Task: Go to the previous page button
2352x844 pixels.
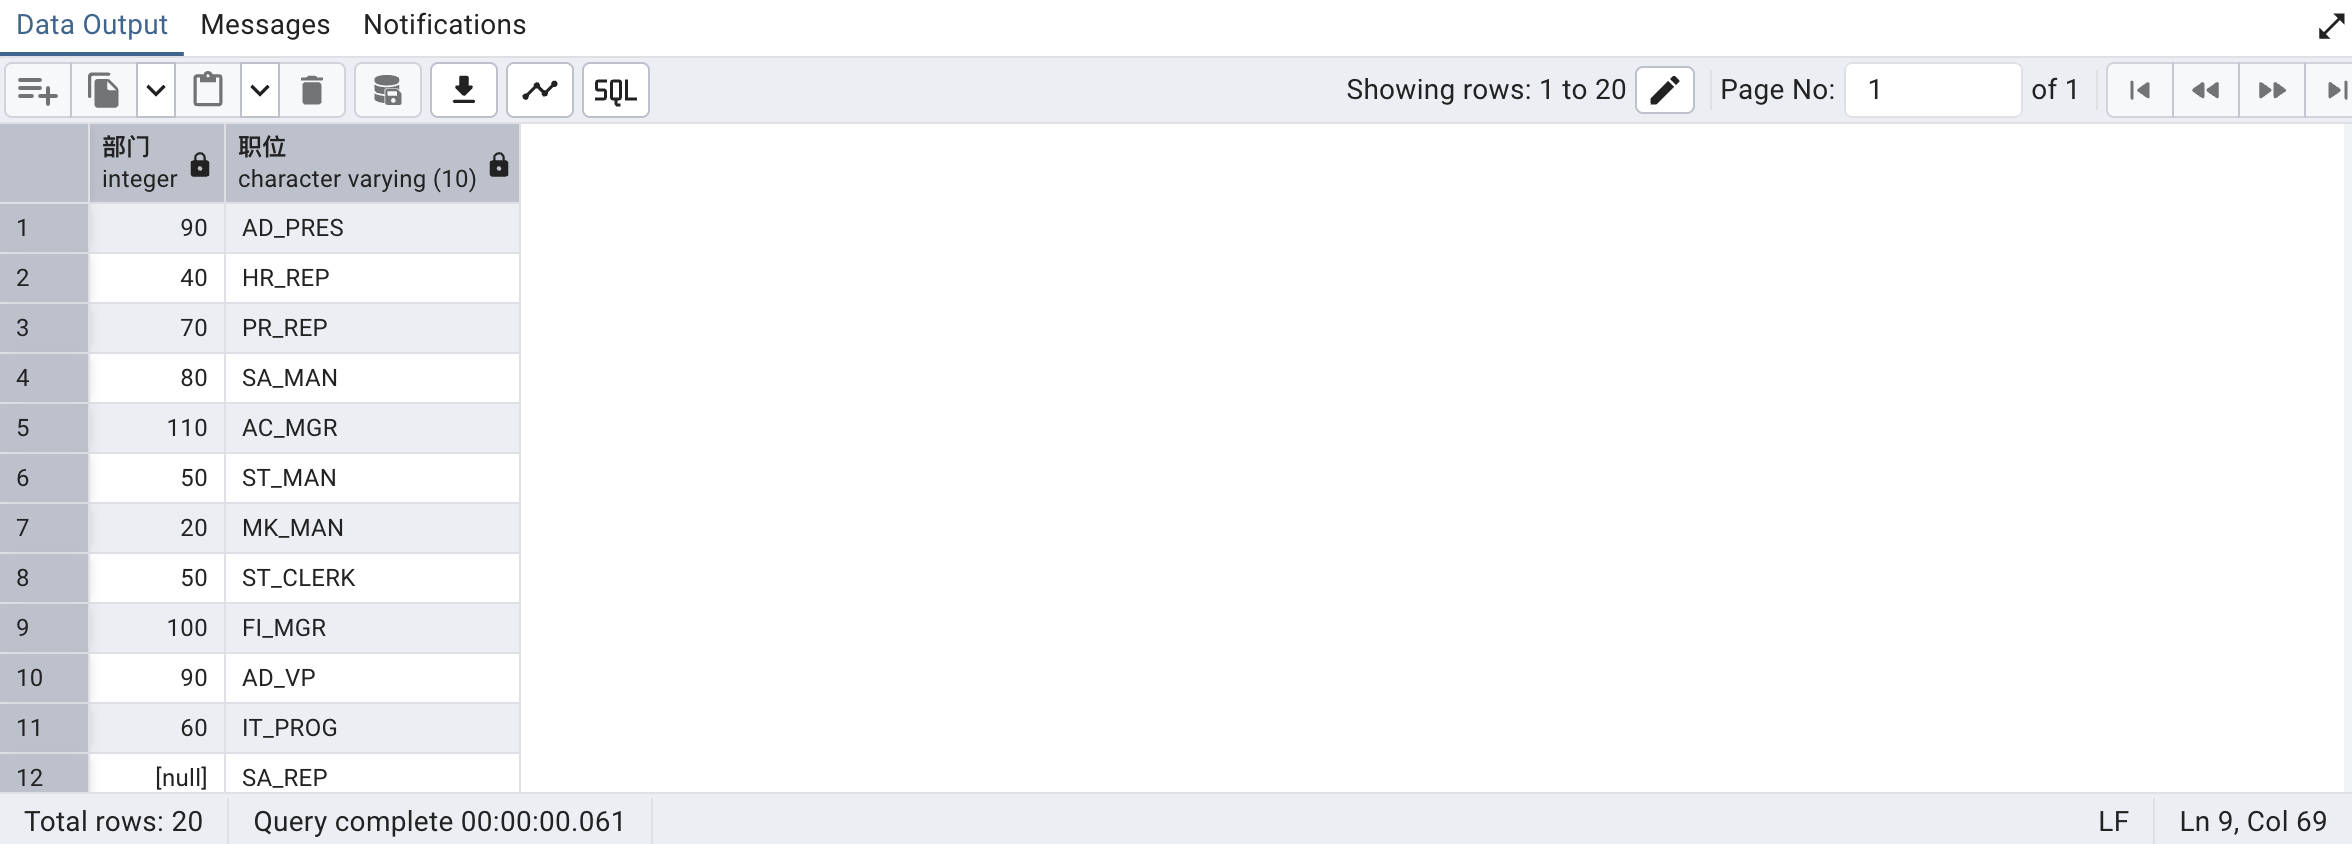Action: point(2206,90)
